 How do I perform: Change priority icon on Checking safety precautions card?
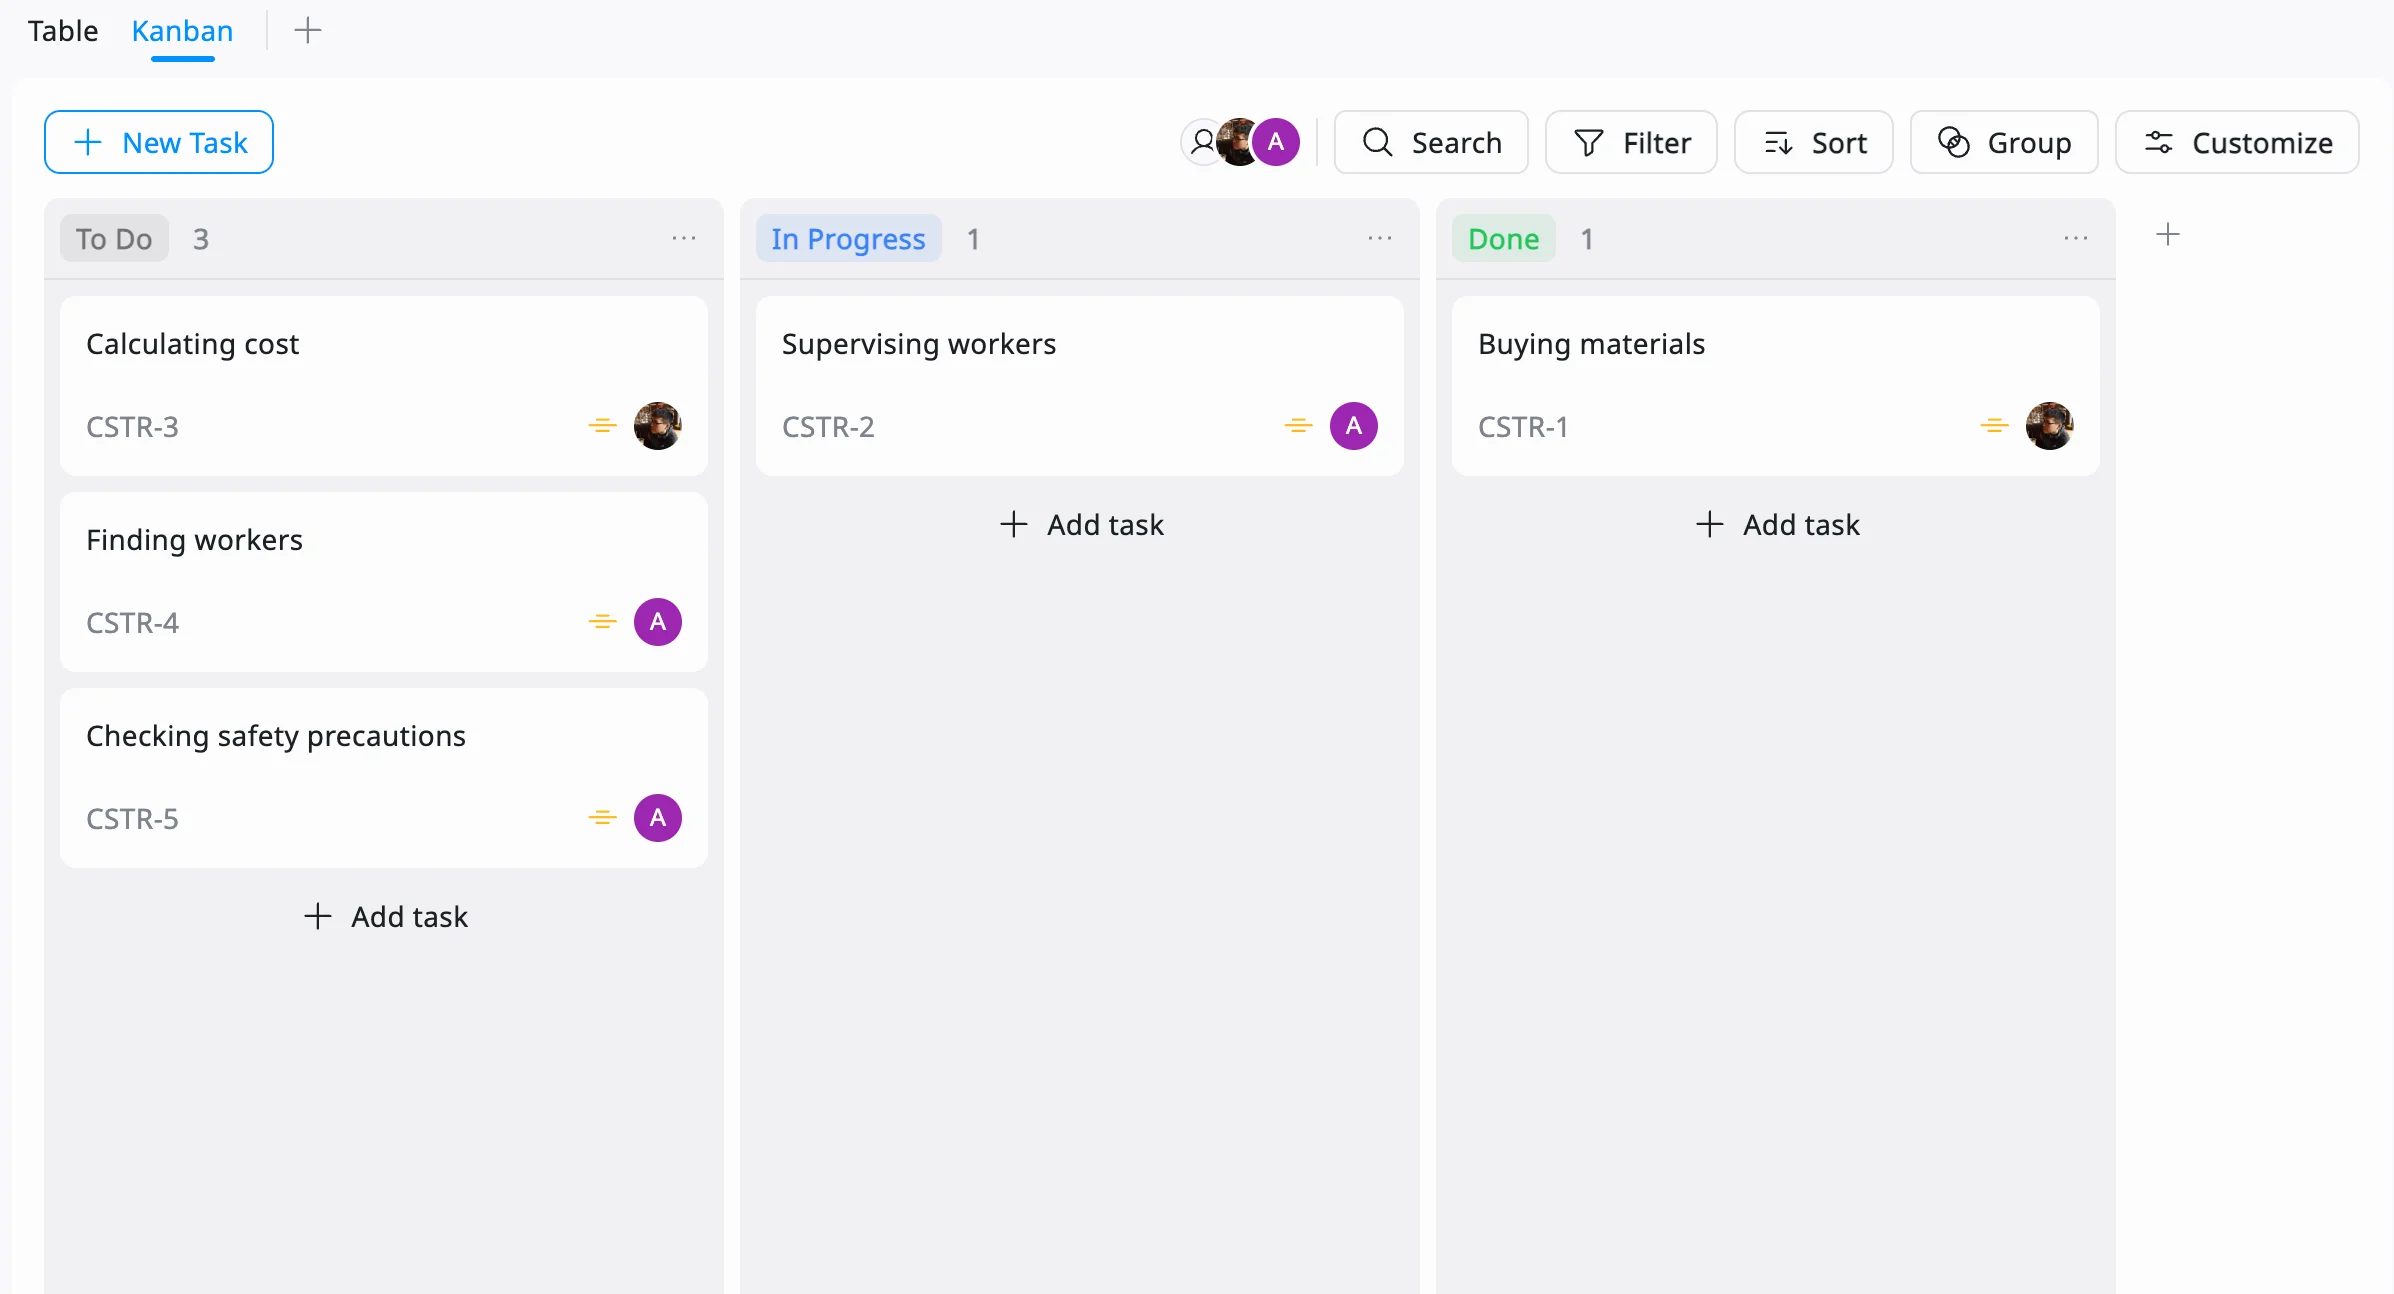pyautogui.click(x=602, y=818)
